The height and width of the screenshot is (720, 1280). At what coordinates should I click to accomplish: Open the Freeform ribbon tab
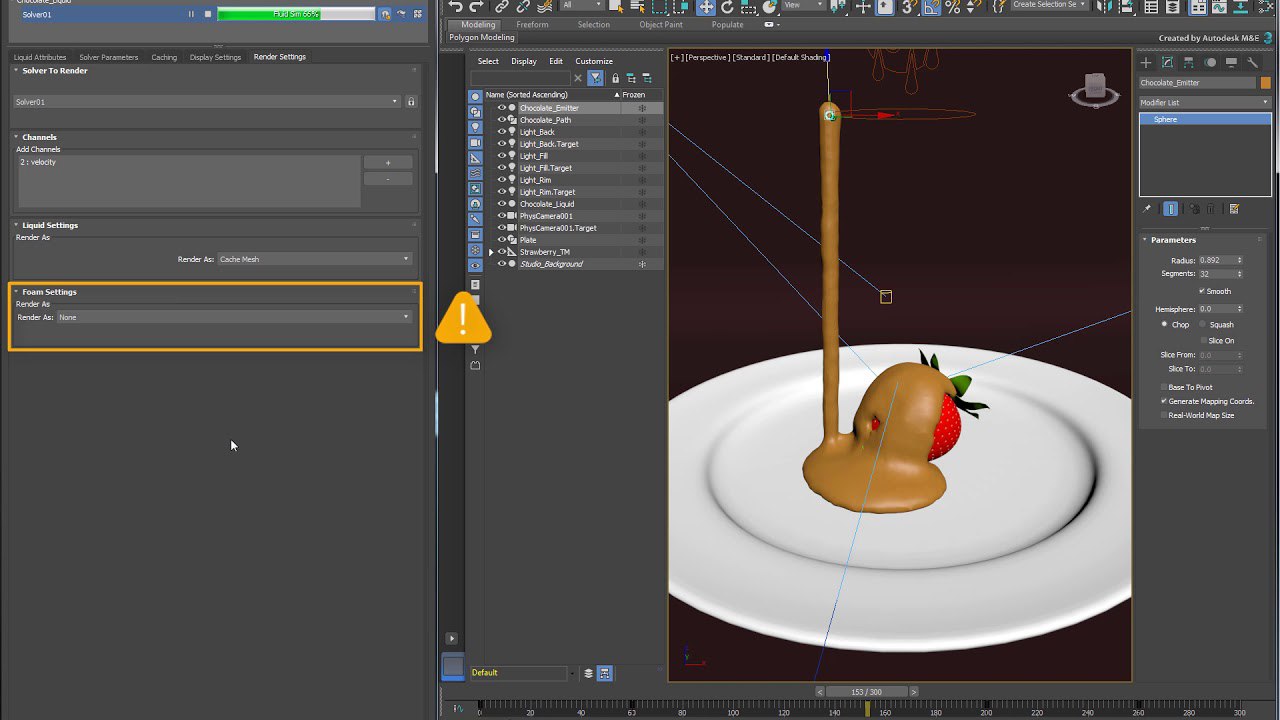(x=532, y=25)
